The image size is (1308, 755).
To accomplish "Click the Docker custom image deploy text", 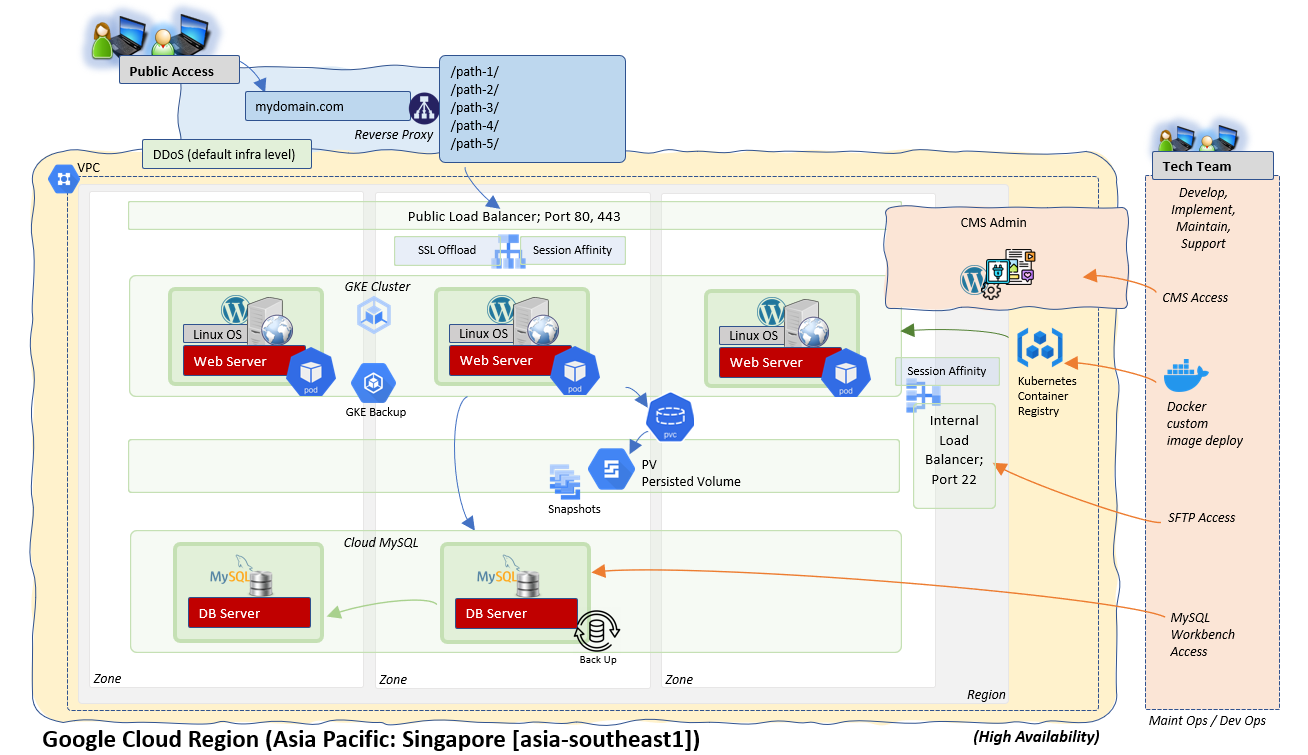I will pyautogui.click(x=1204, y=423).
